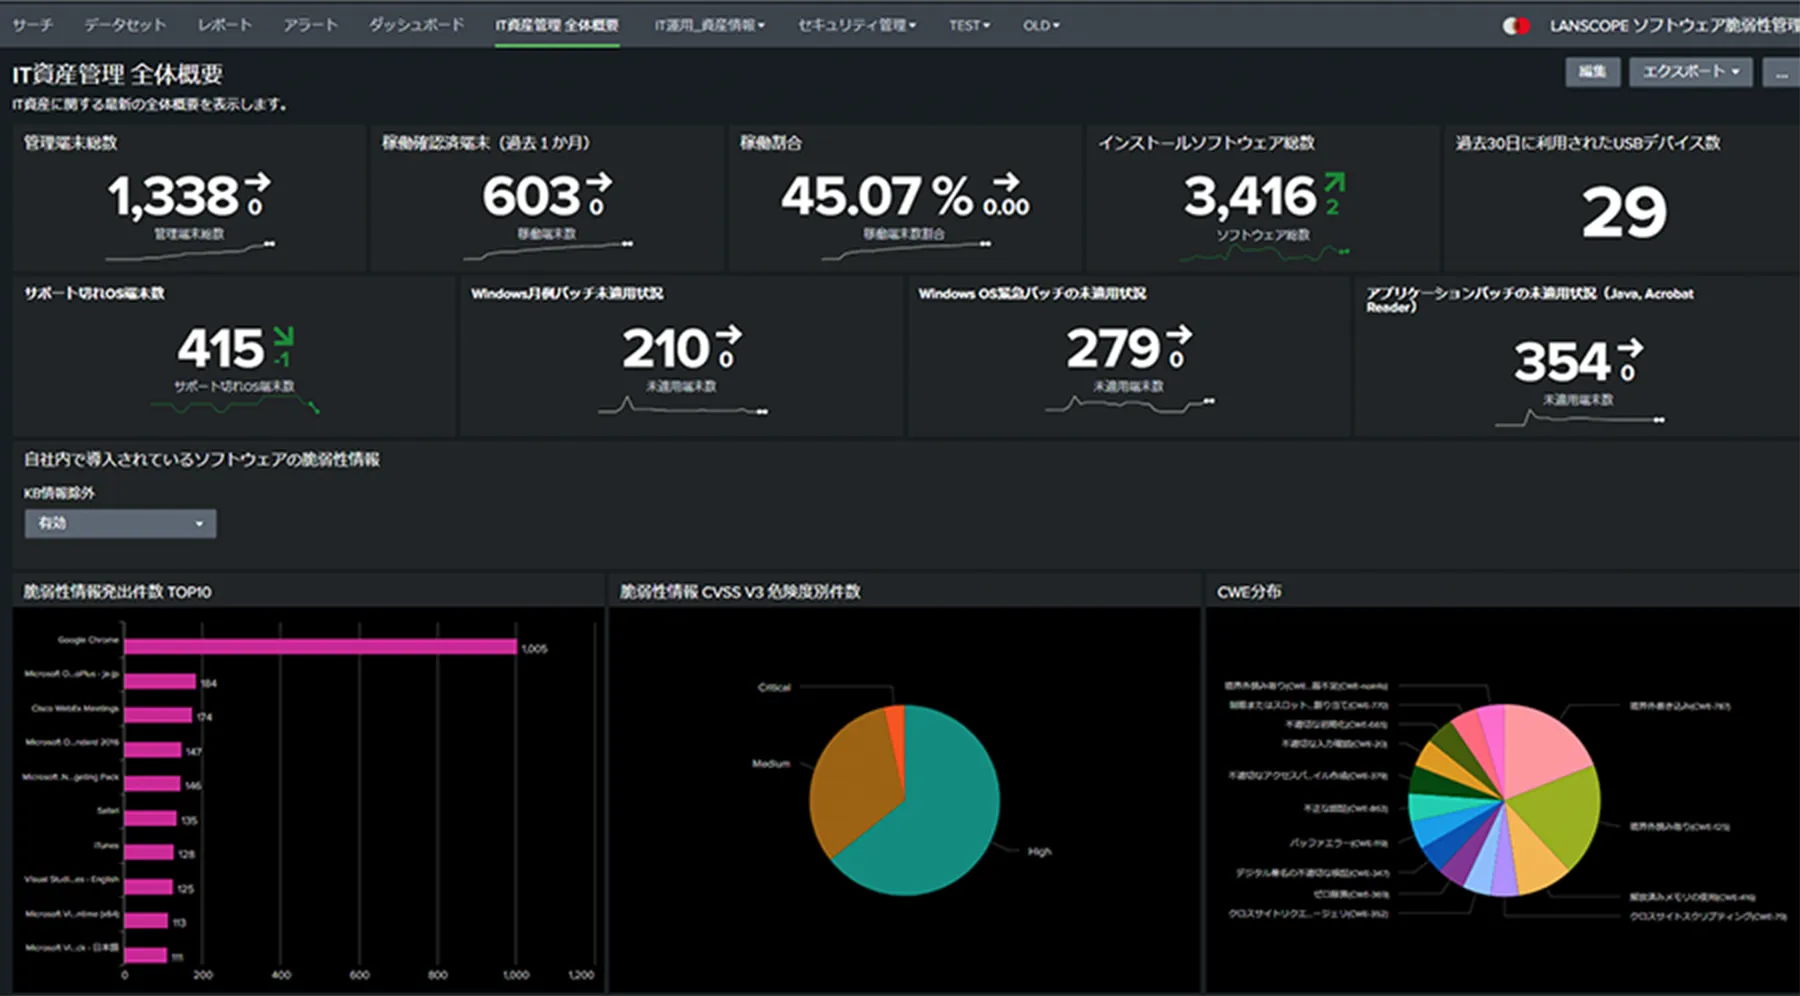The height and width of the screenshot is (996, 1800).
Task: Click the CWE分布 panel title
Action: click(1249, 592)
